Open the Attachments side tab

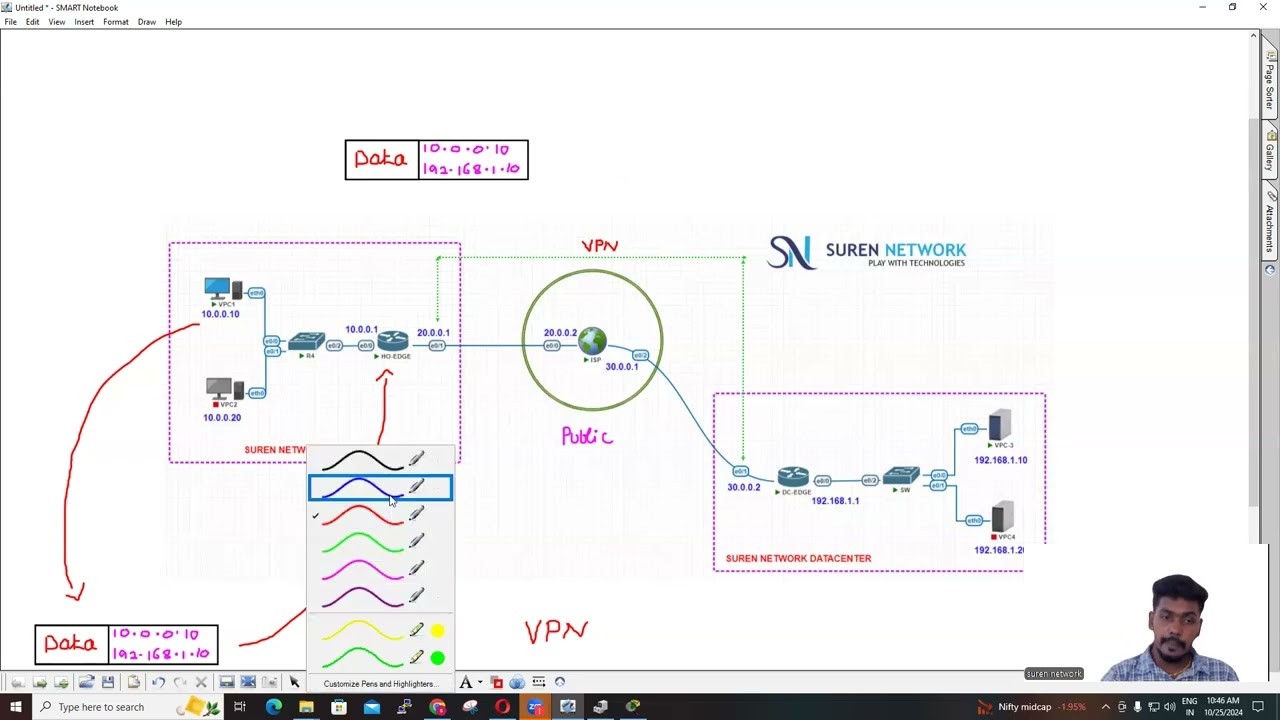[x=1270, y=223]
